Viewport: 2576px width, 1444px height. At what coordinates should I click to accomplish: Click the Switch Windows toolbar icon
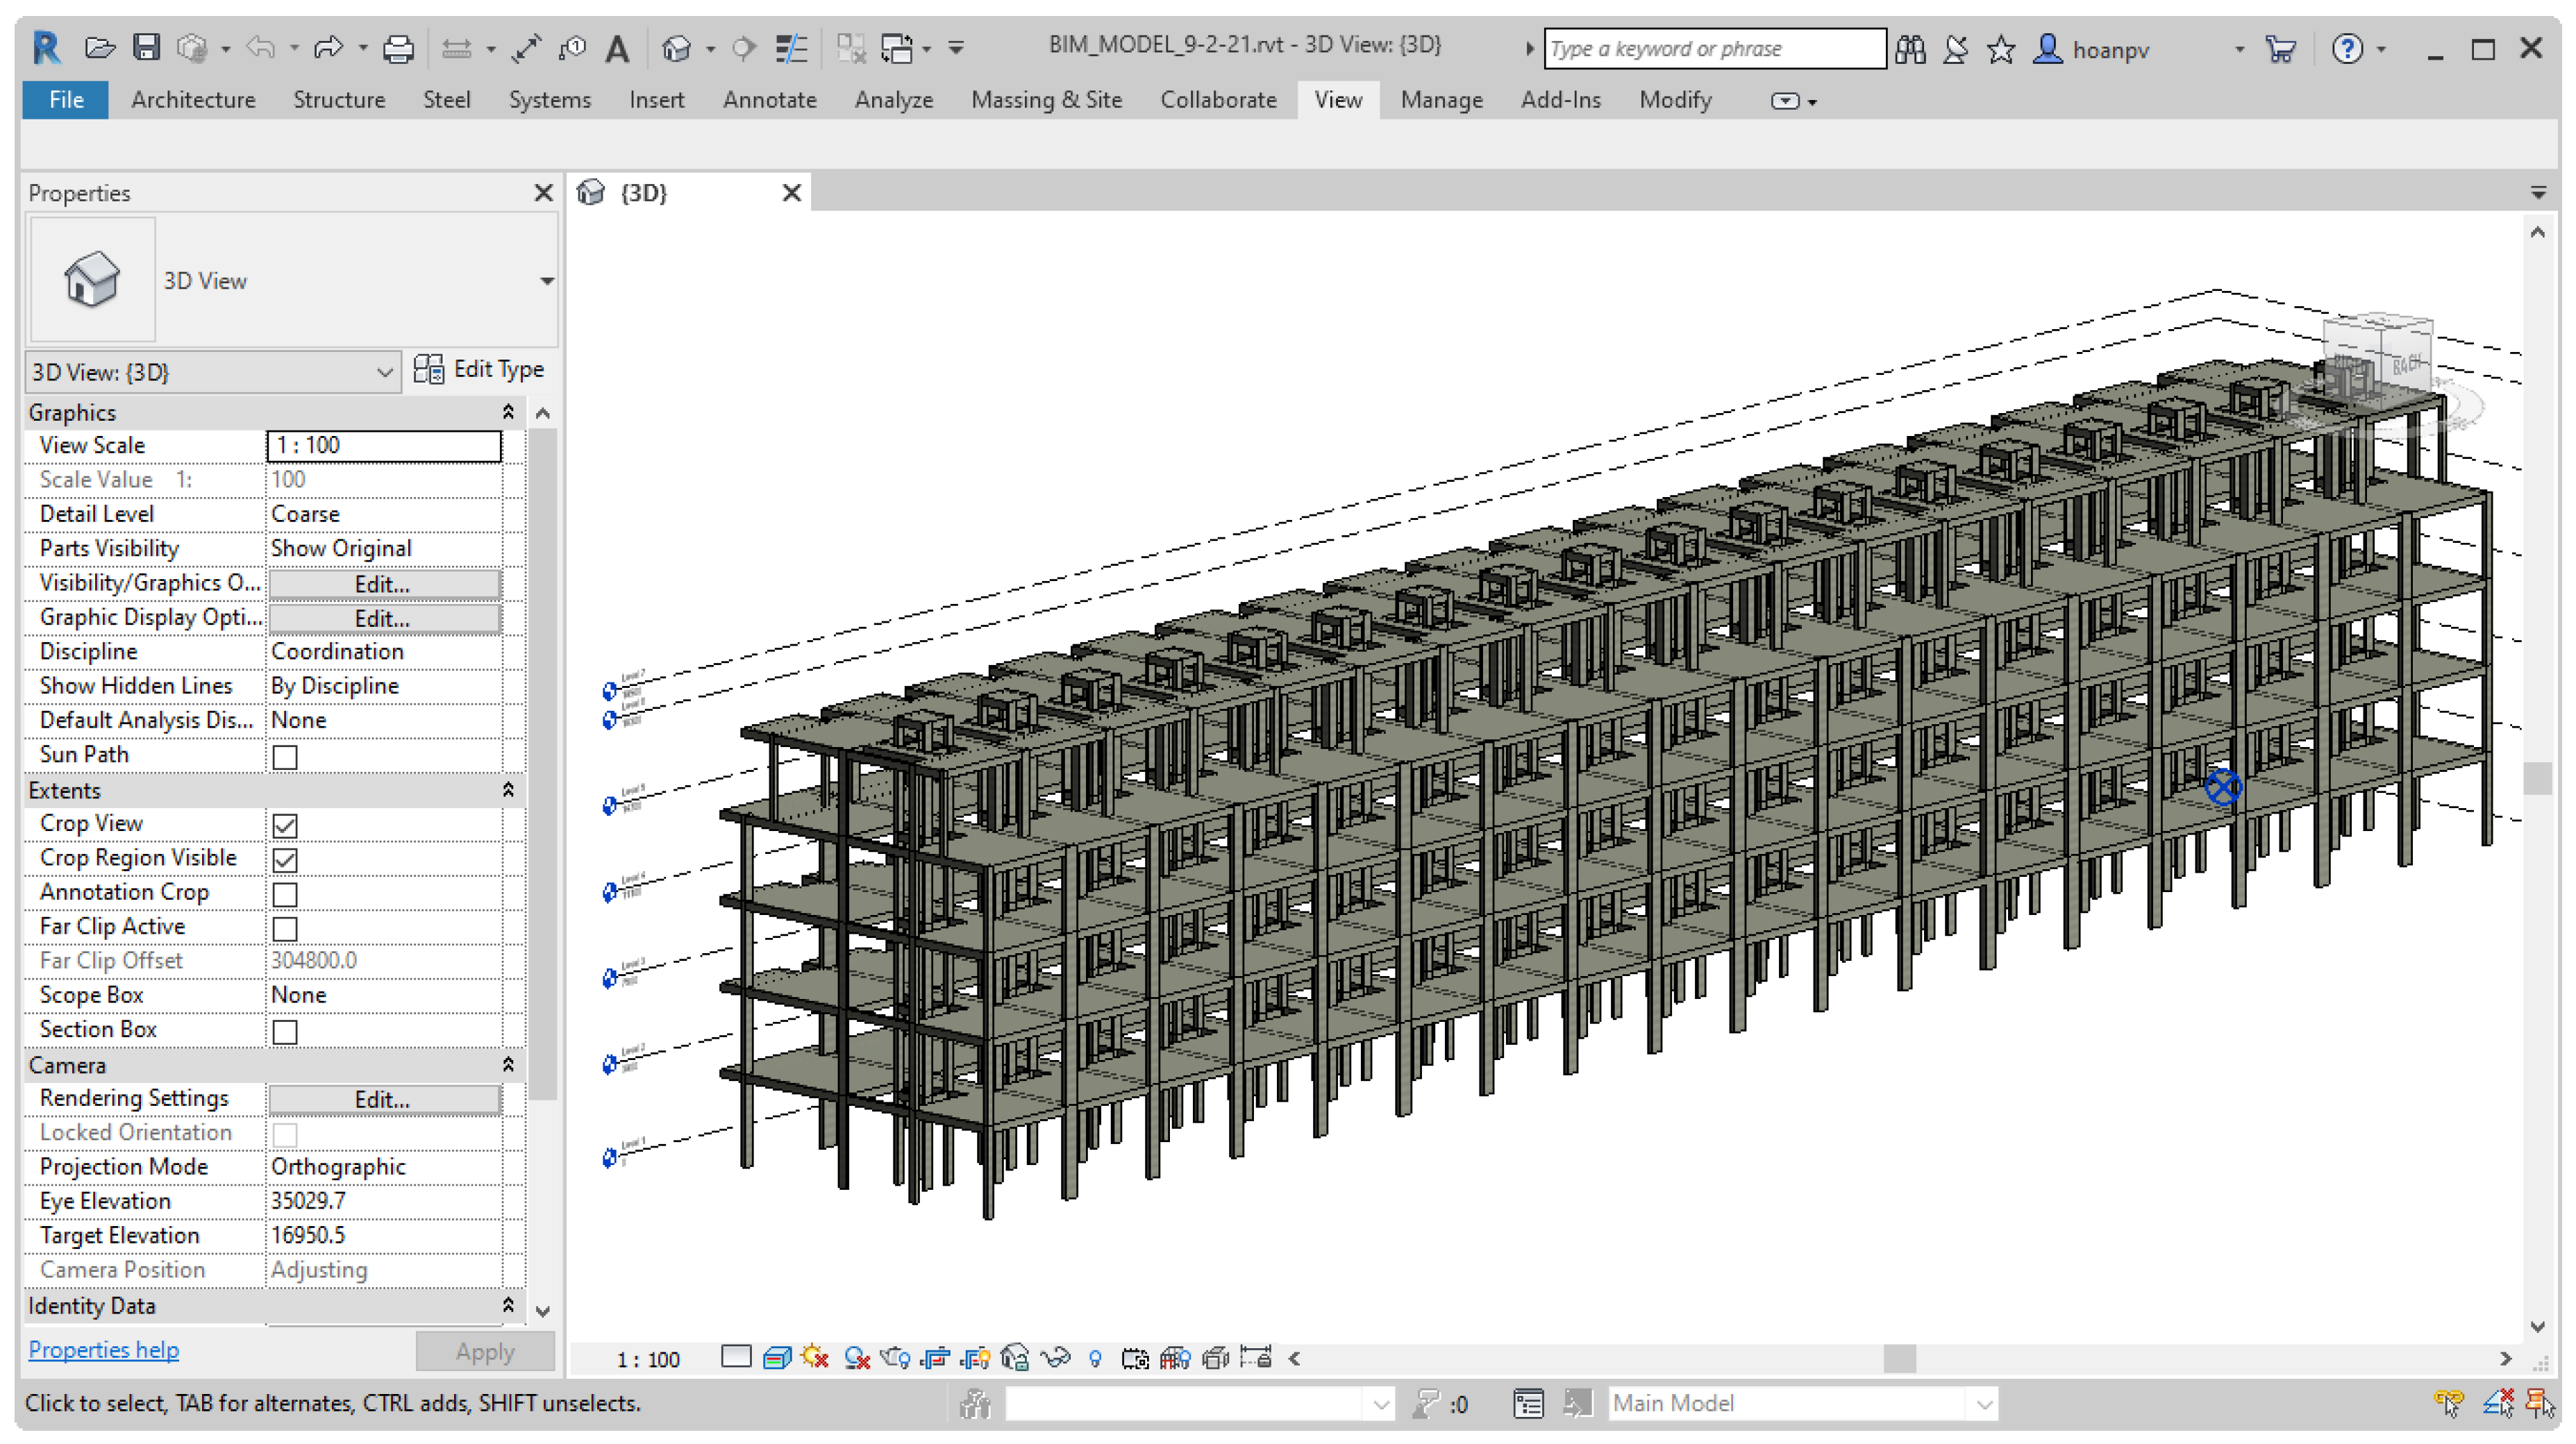click(897, 48)
